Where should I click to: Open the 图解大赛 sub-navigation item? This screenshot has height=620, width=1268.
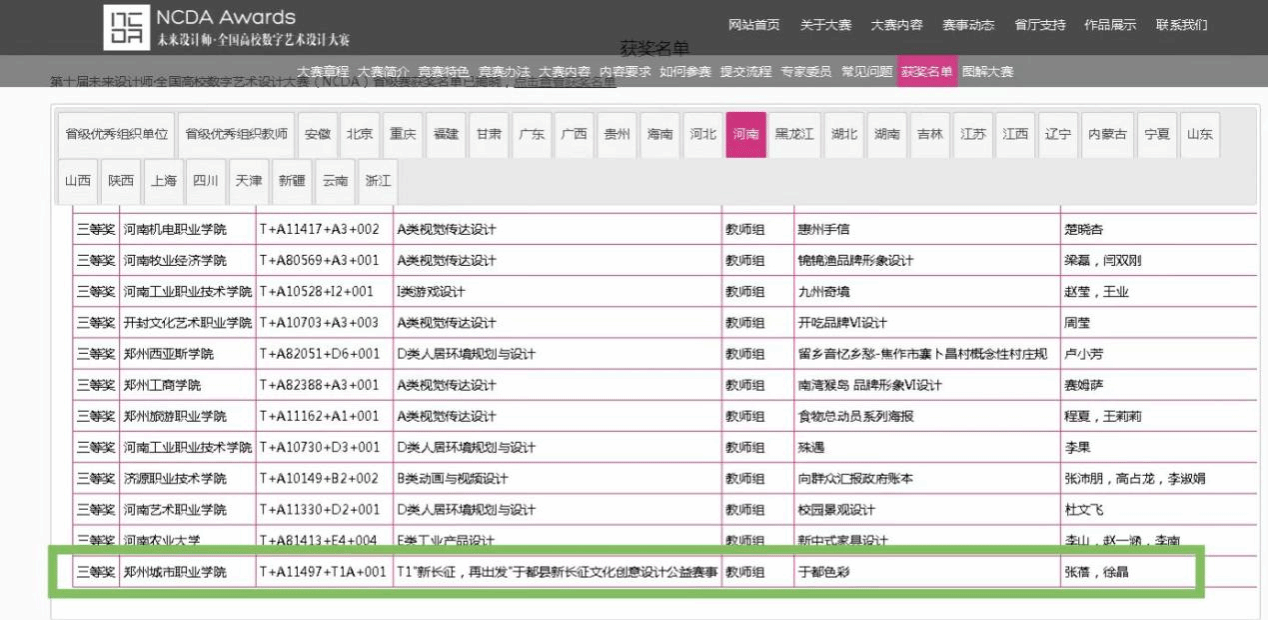tap(987, 72)
